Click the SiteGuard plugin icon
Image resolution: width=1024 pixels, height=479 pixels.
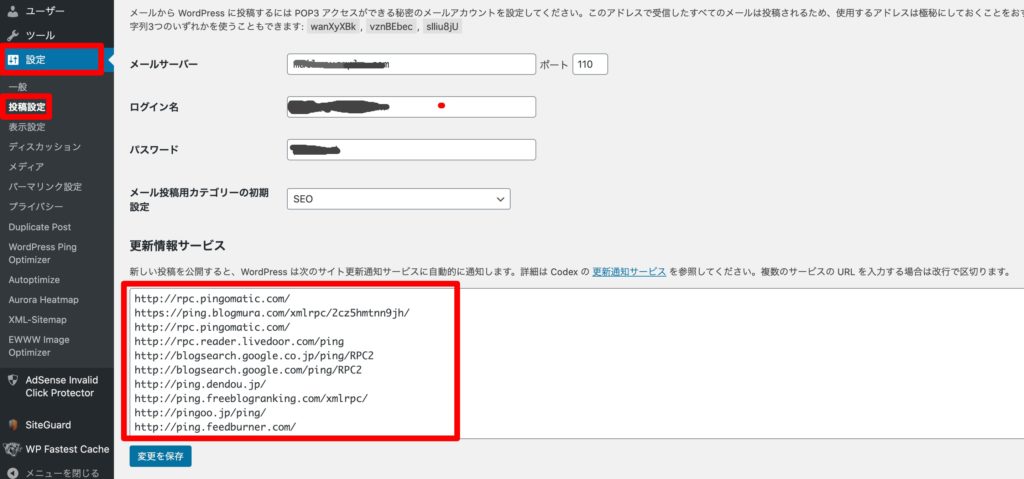13,425
